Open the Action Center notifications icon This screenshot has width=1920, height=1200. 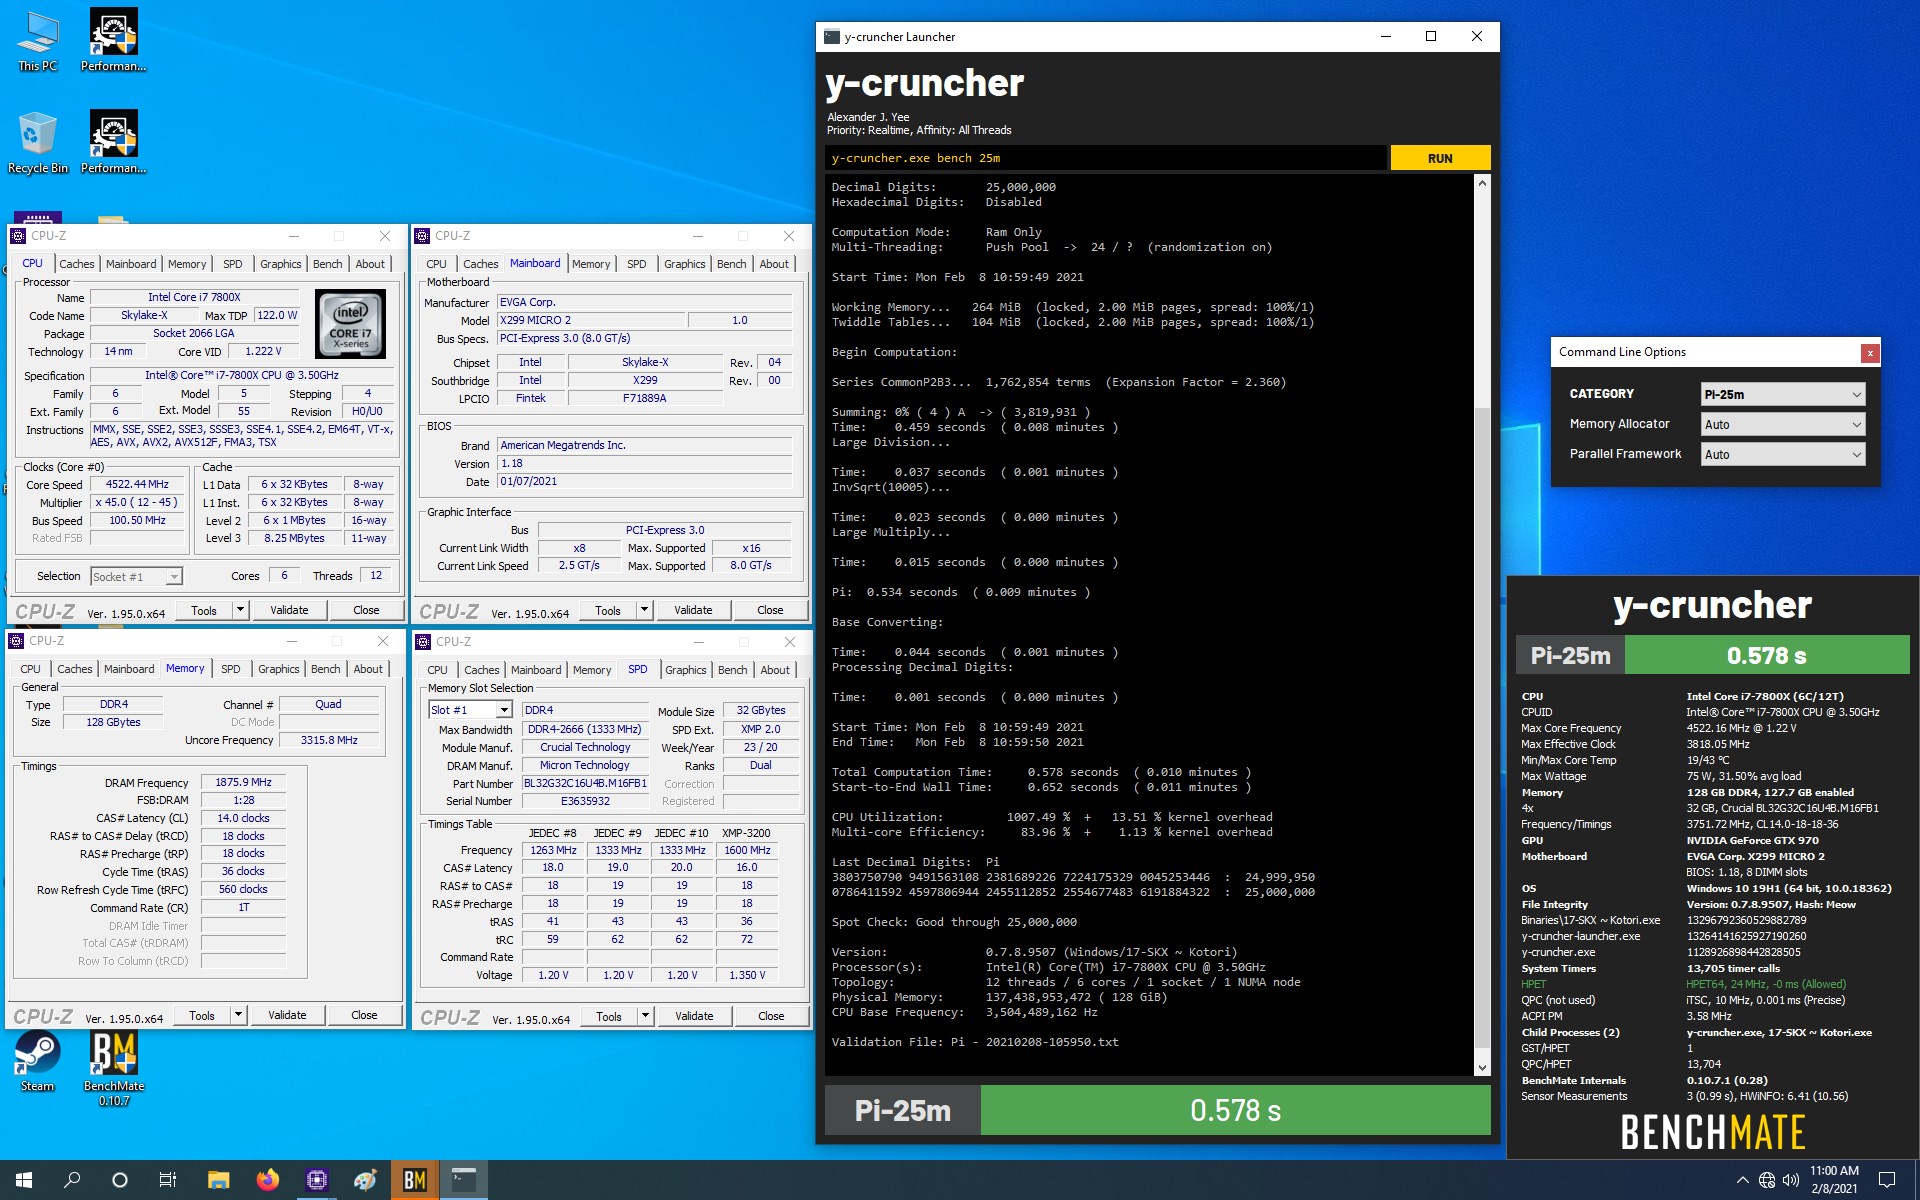[1887, 1180]
